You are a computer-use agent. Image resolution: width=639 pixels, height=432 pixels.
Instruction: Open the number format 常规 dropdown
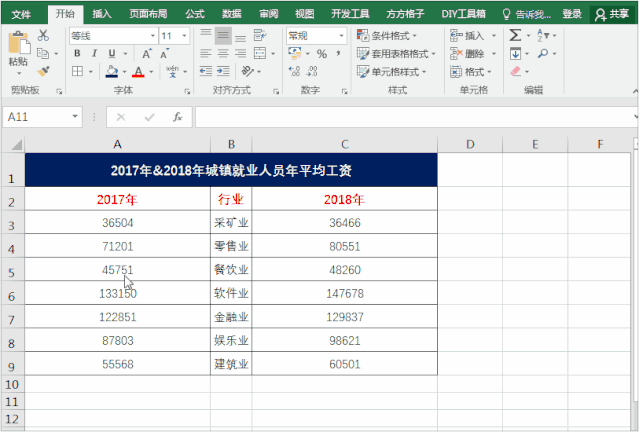click(x=342, y=36)
